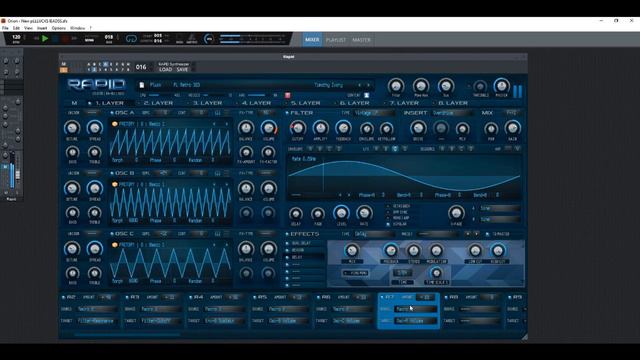Select previous OSC A waveform with left arrow
The width and height of the screenshot is (640, 360).
coord(214,124)
